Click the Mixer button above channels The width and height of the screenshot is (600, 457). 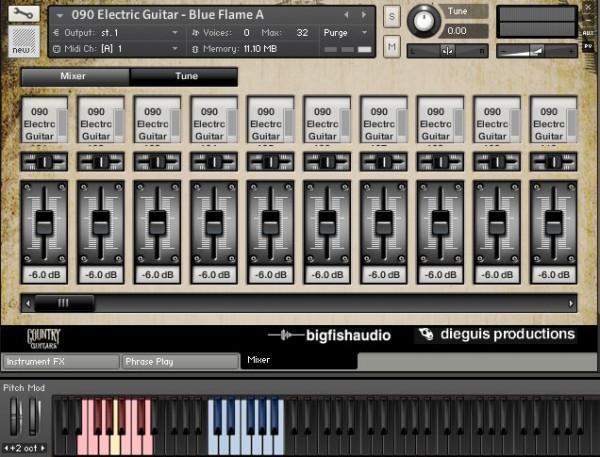click(x=75, y=76)
